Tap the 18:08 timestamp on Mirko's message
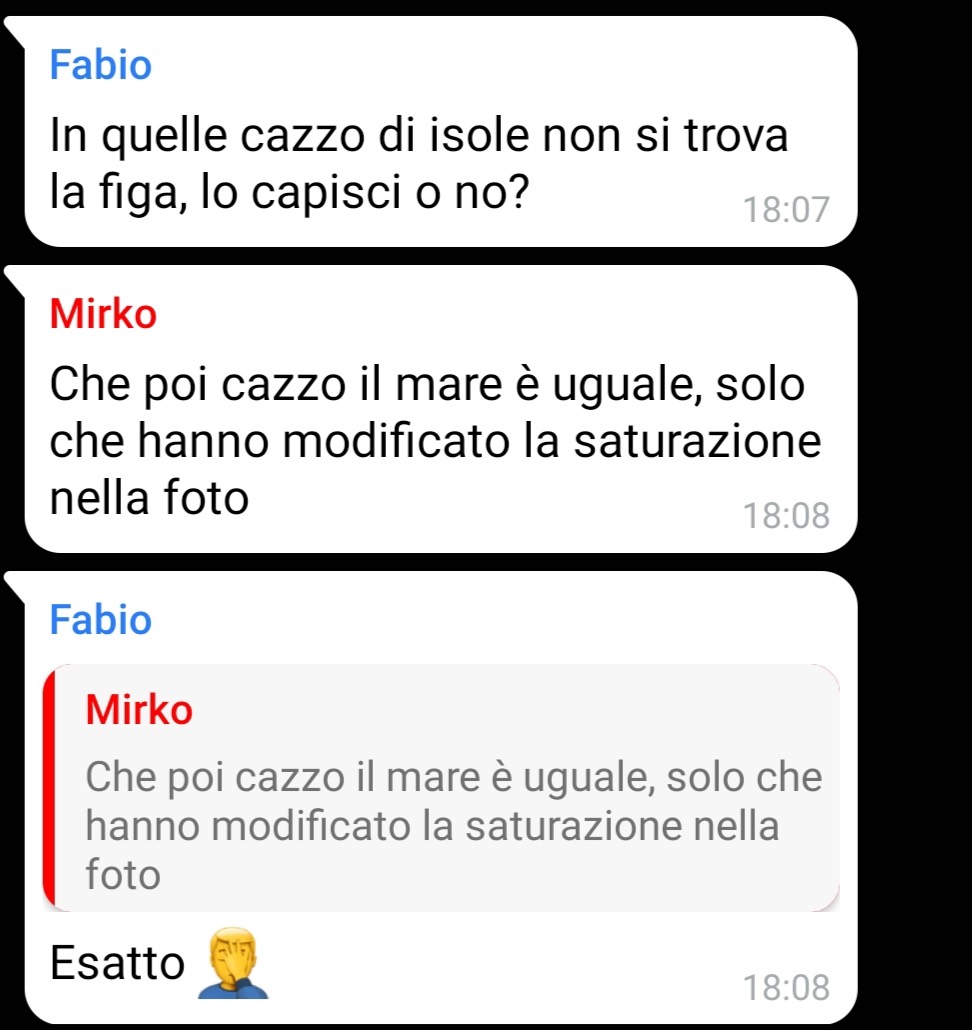This screenshot has width=972, height=1030. [x=786, y=515]
